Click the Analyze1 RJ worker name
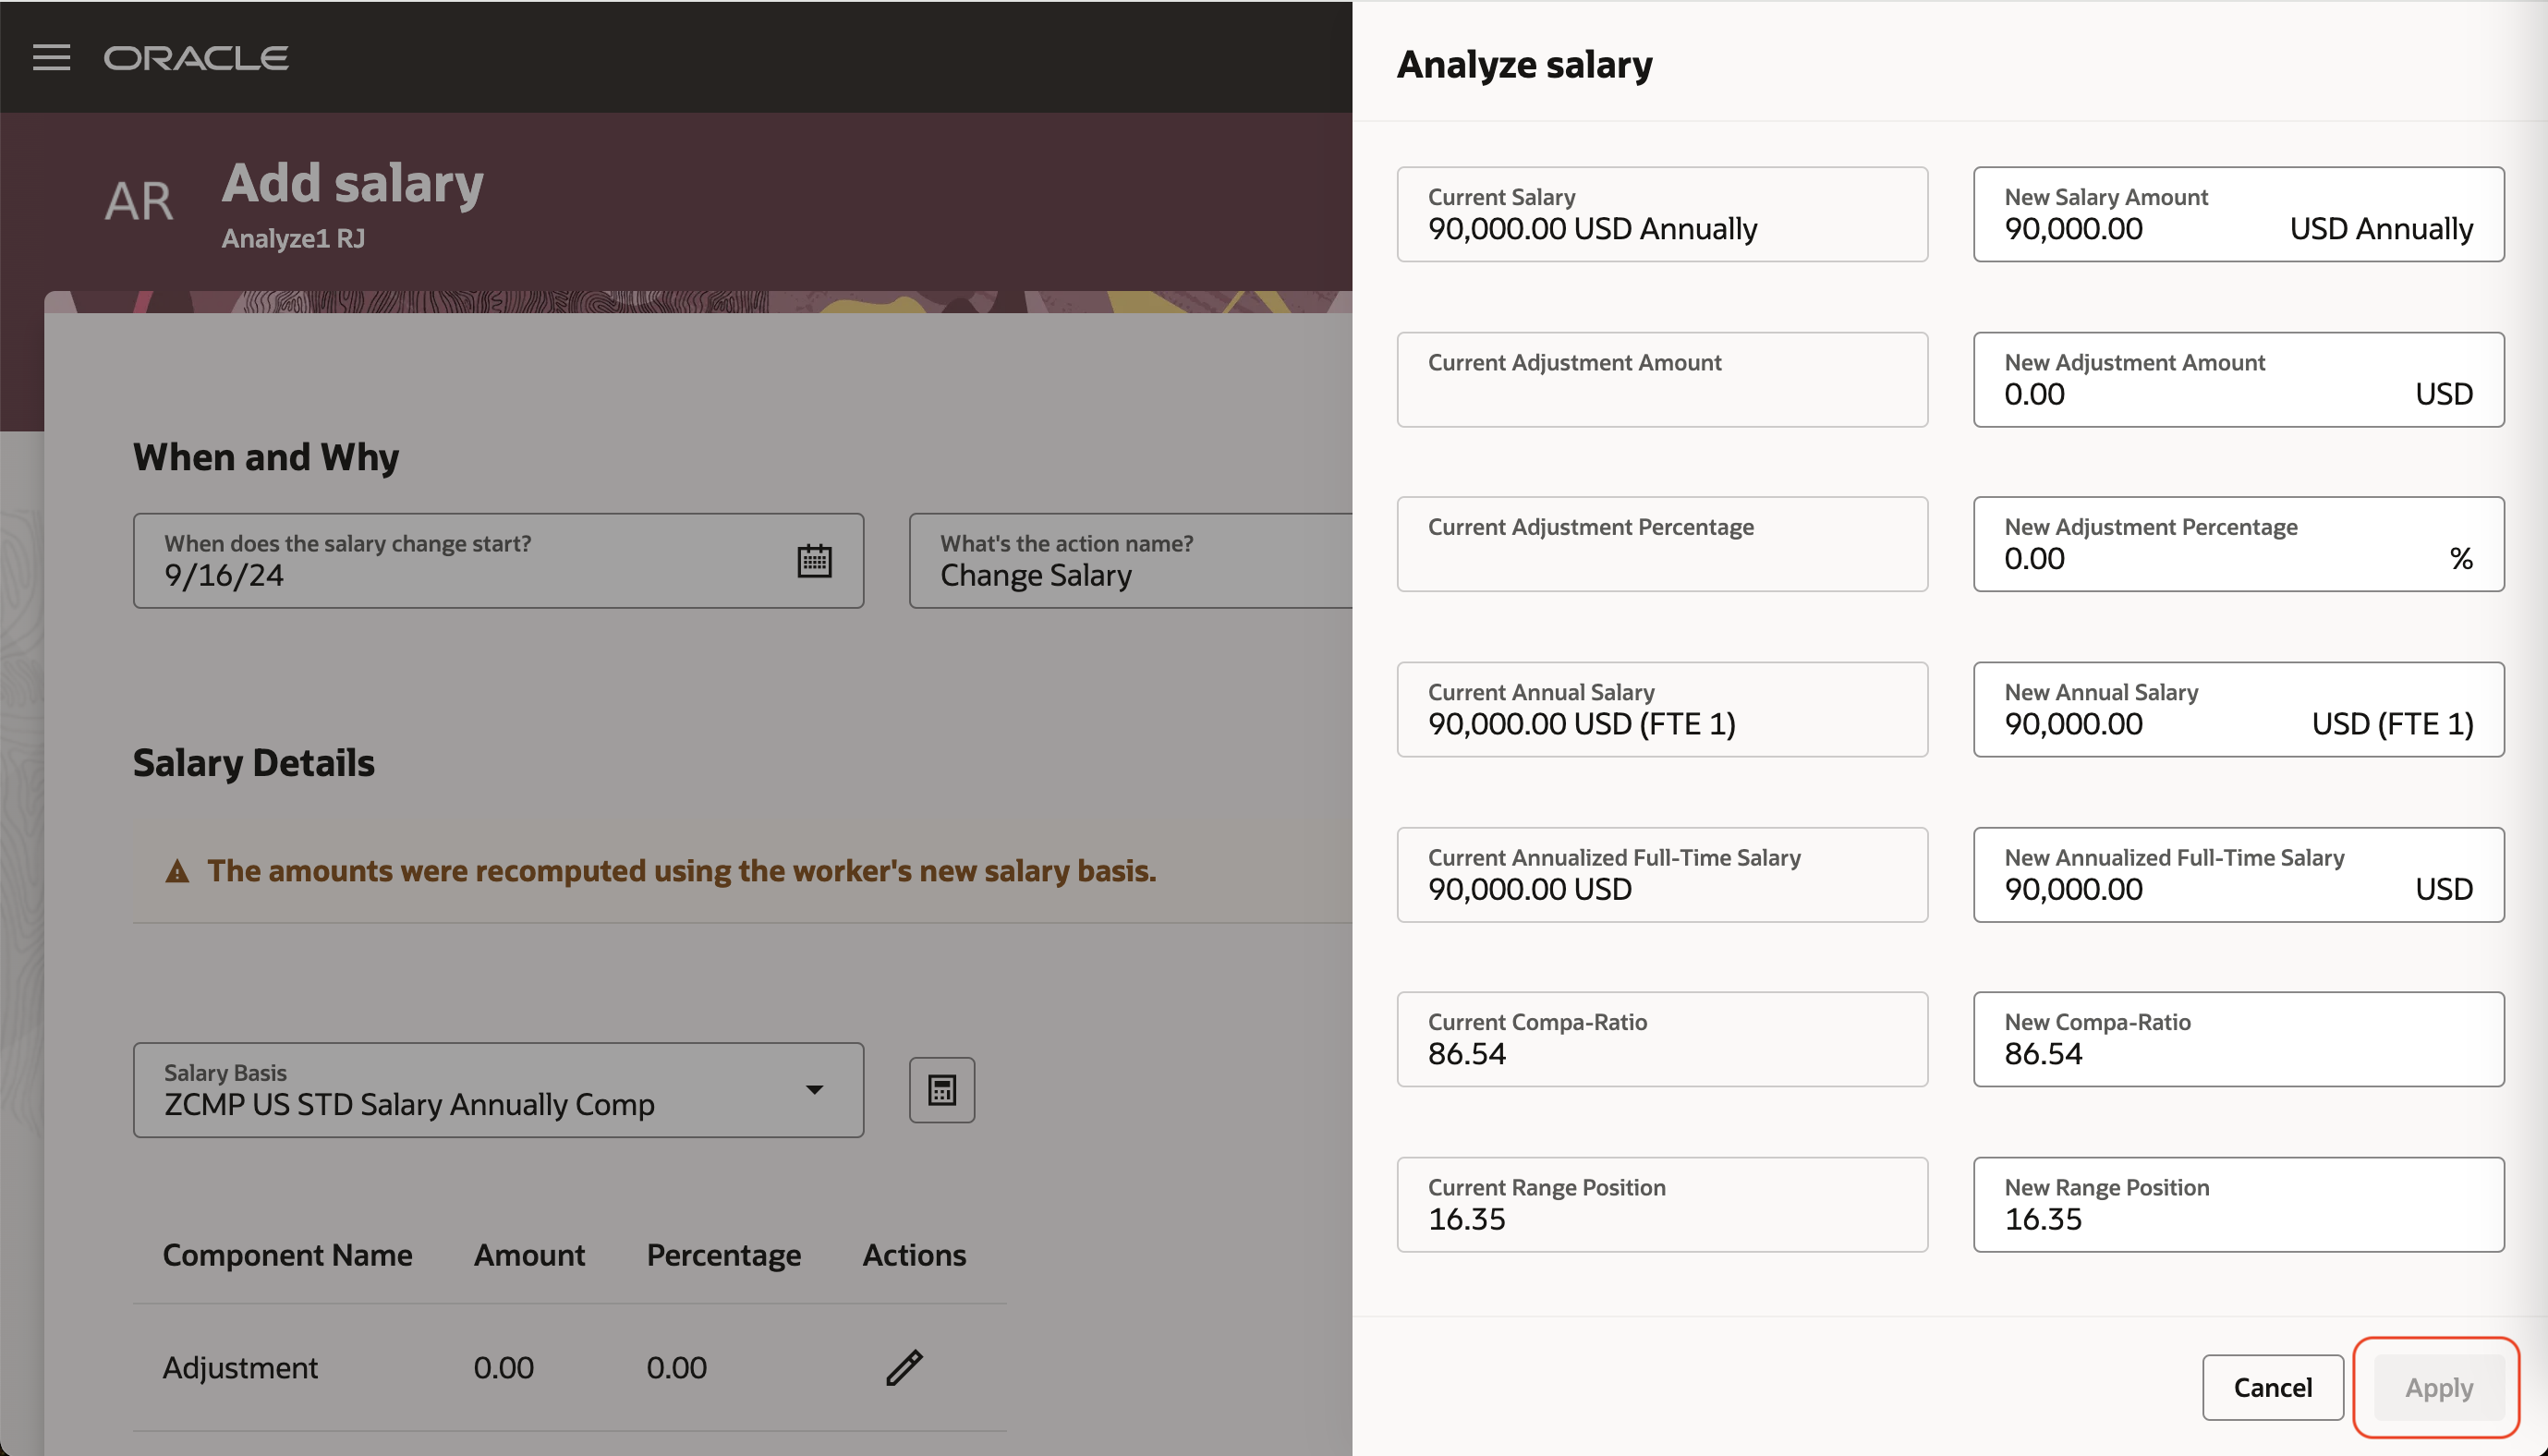 coord(293,239)
